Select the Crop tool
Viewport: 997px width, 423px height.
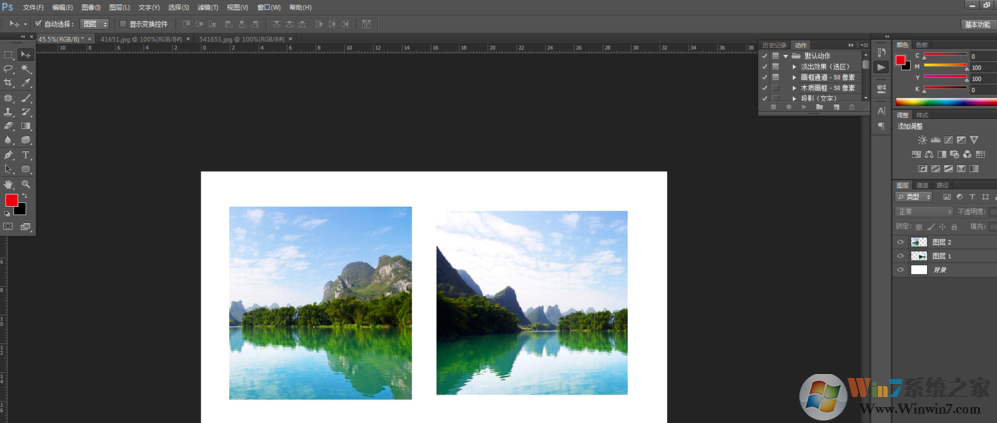9,83
